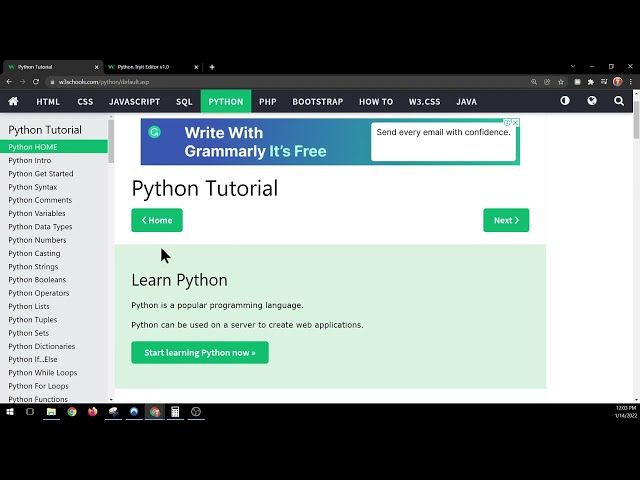This screenshot has width=640, height=480.
Task: Click the sidebar scrollbar thumb
Action: [x=111, y=142]
